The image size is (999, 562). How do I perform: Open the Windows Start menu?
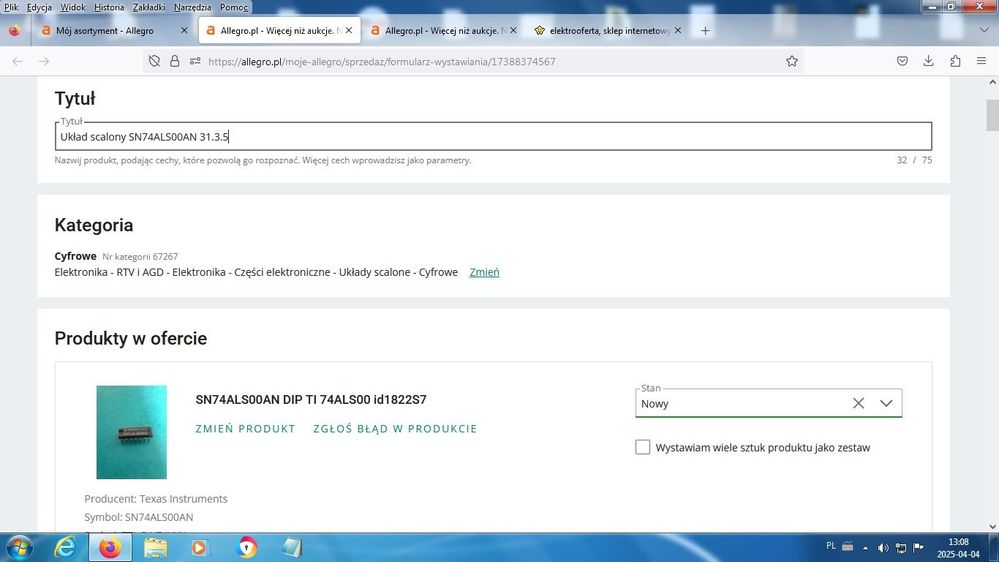click(19, 547)
